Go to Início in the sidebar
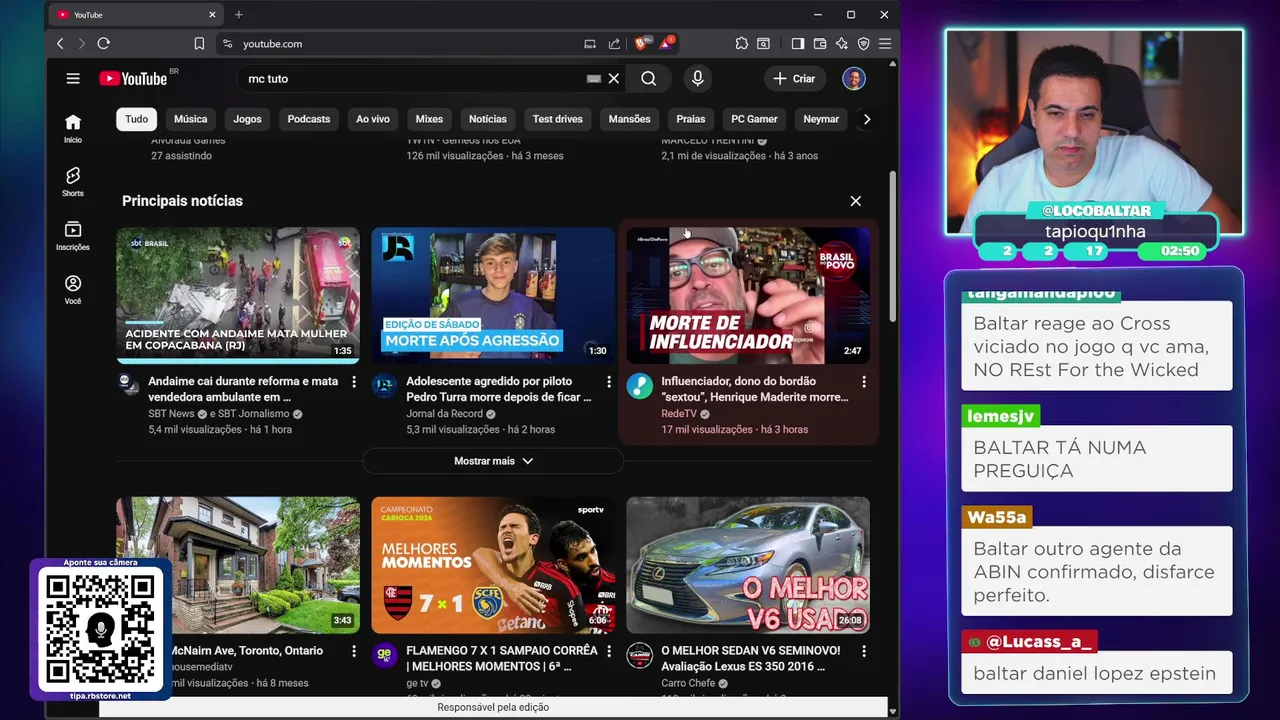Image resolution: width=1280 pixels, height=720 pixels. tap(73, 128)
